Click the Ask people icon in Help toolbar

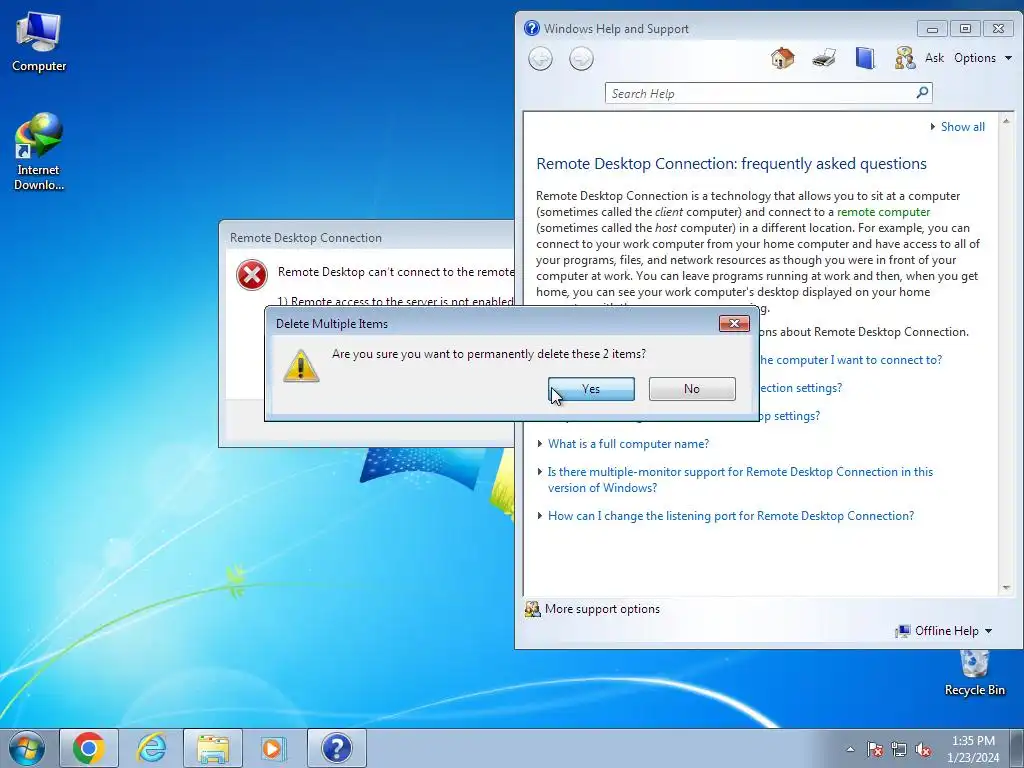coord(904,58)
